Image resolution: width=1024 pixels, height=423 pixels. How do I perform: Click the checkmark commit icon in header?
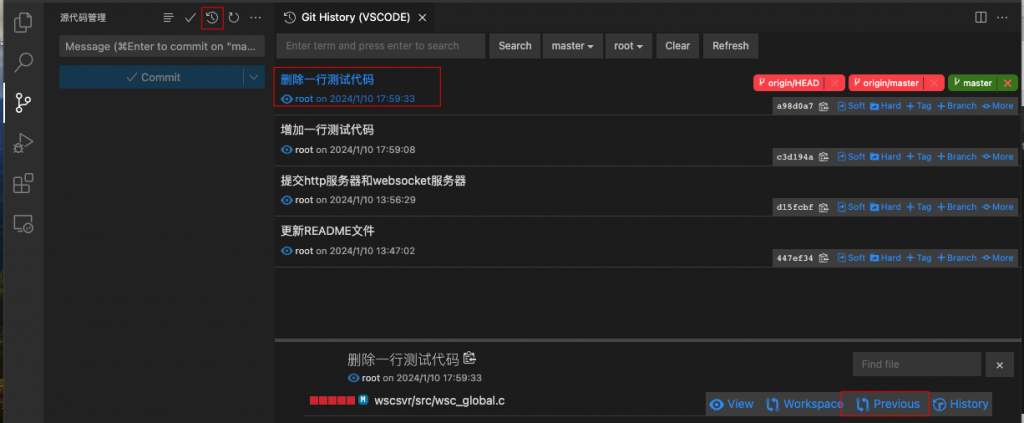190,17
